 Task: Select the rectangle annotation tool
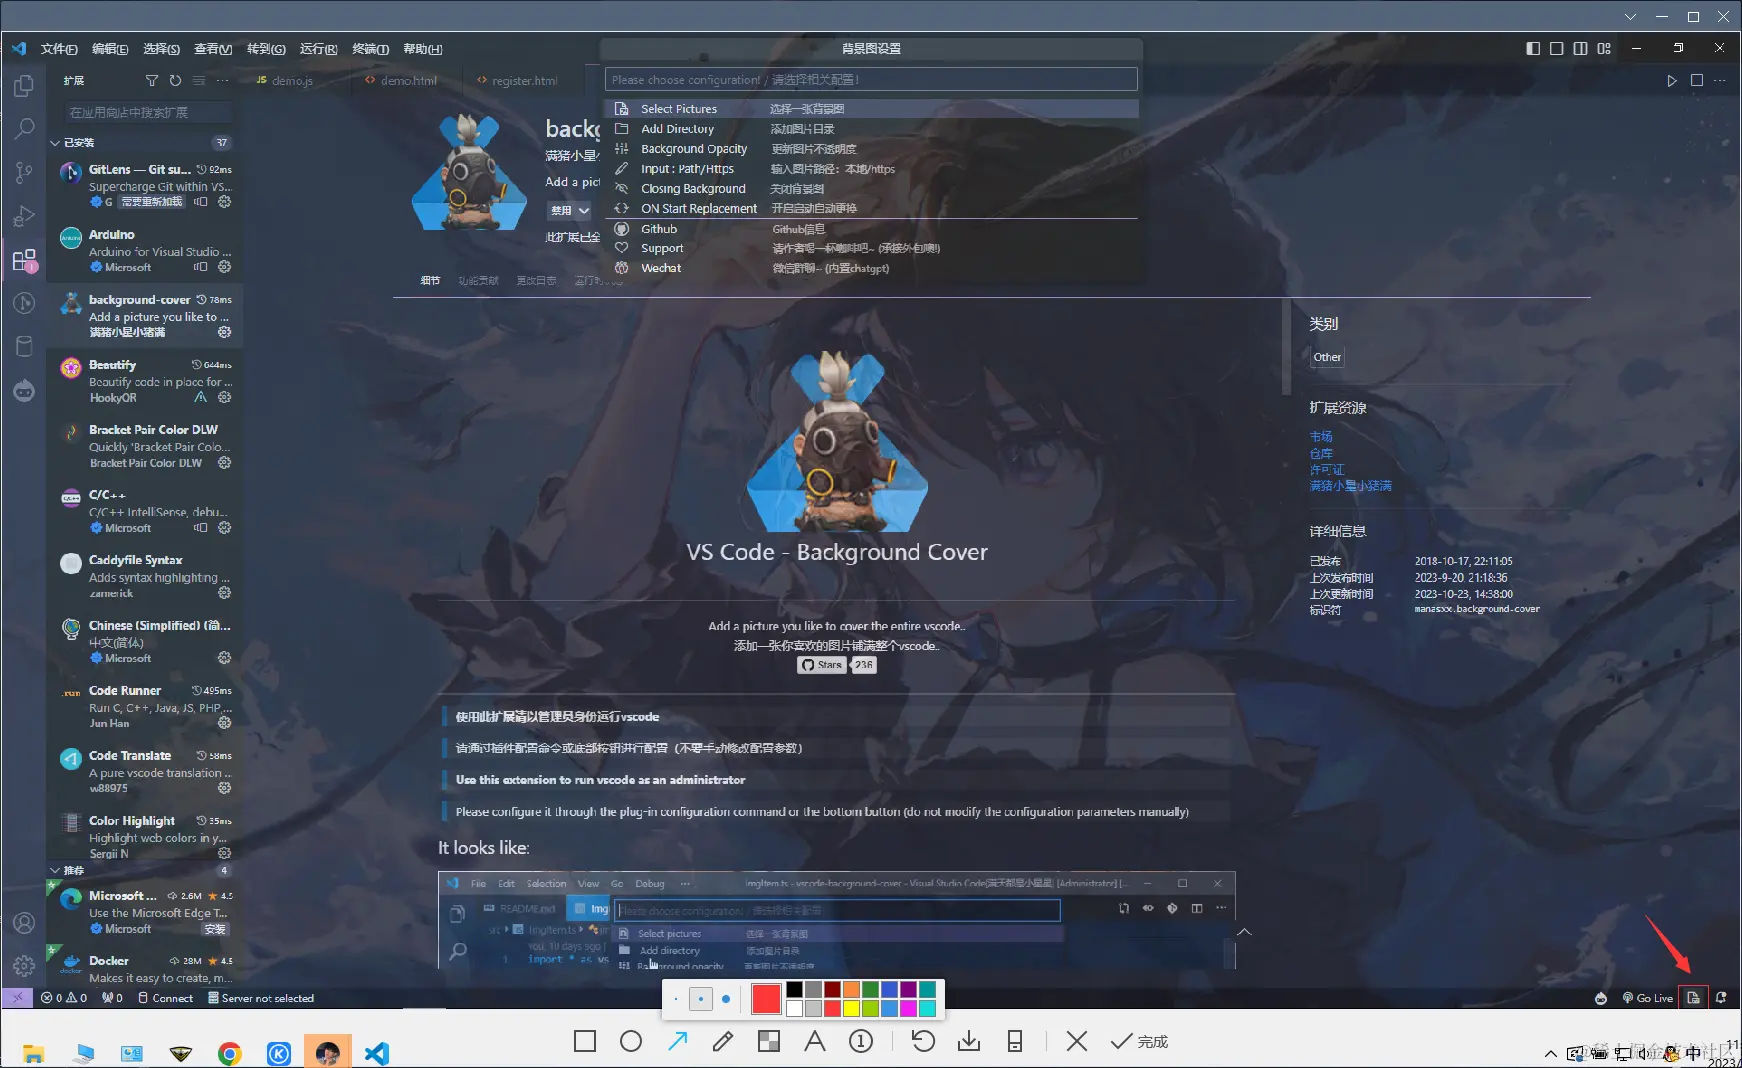(x=585, y=1041)
